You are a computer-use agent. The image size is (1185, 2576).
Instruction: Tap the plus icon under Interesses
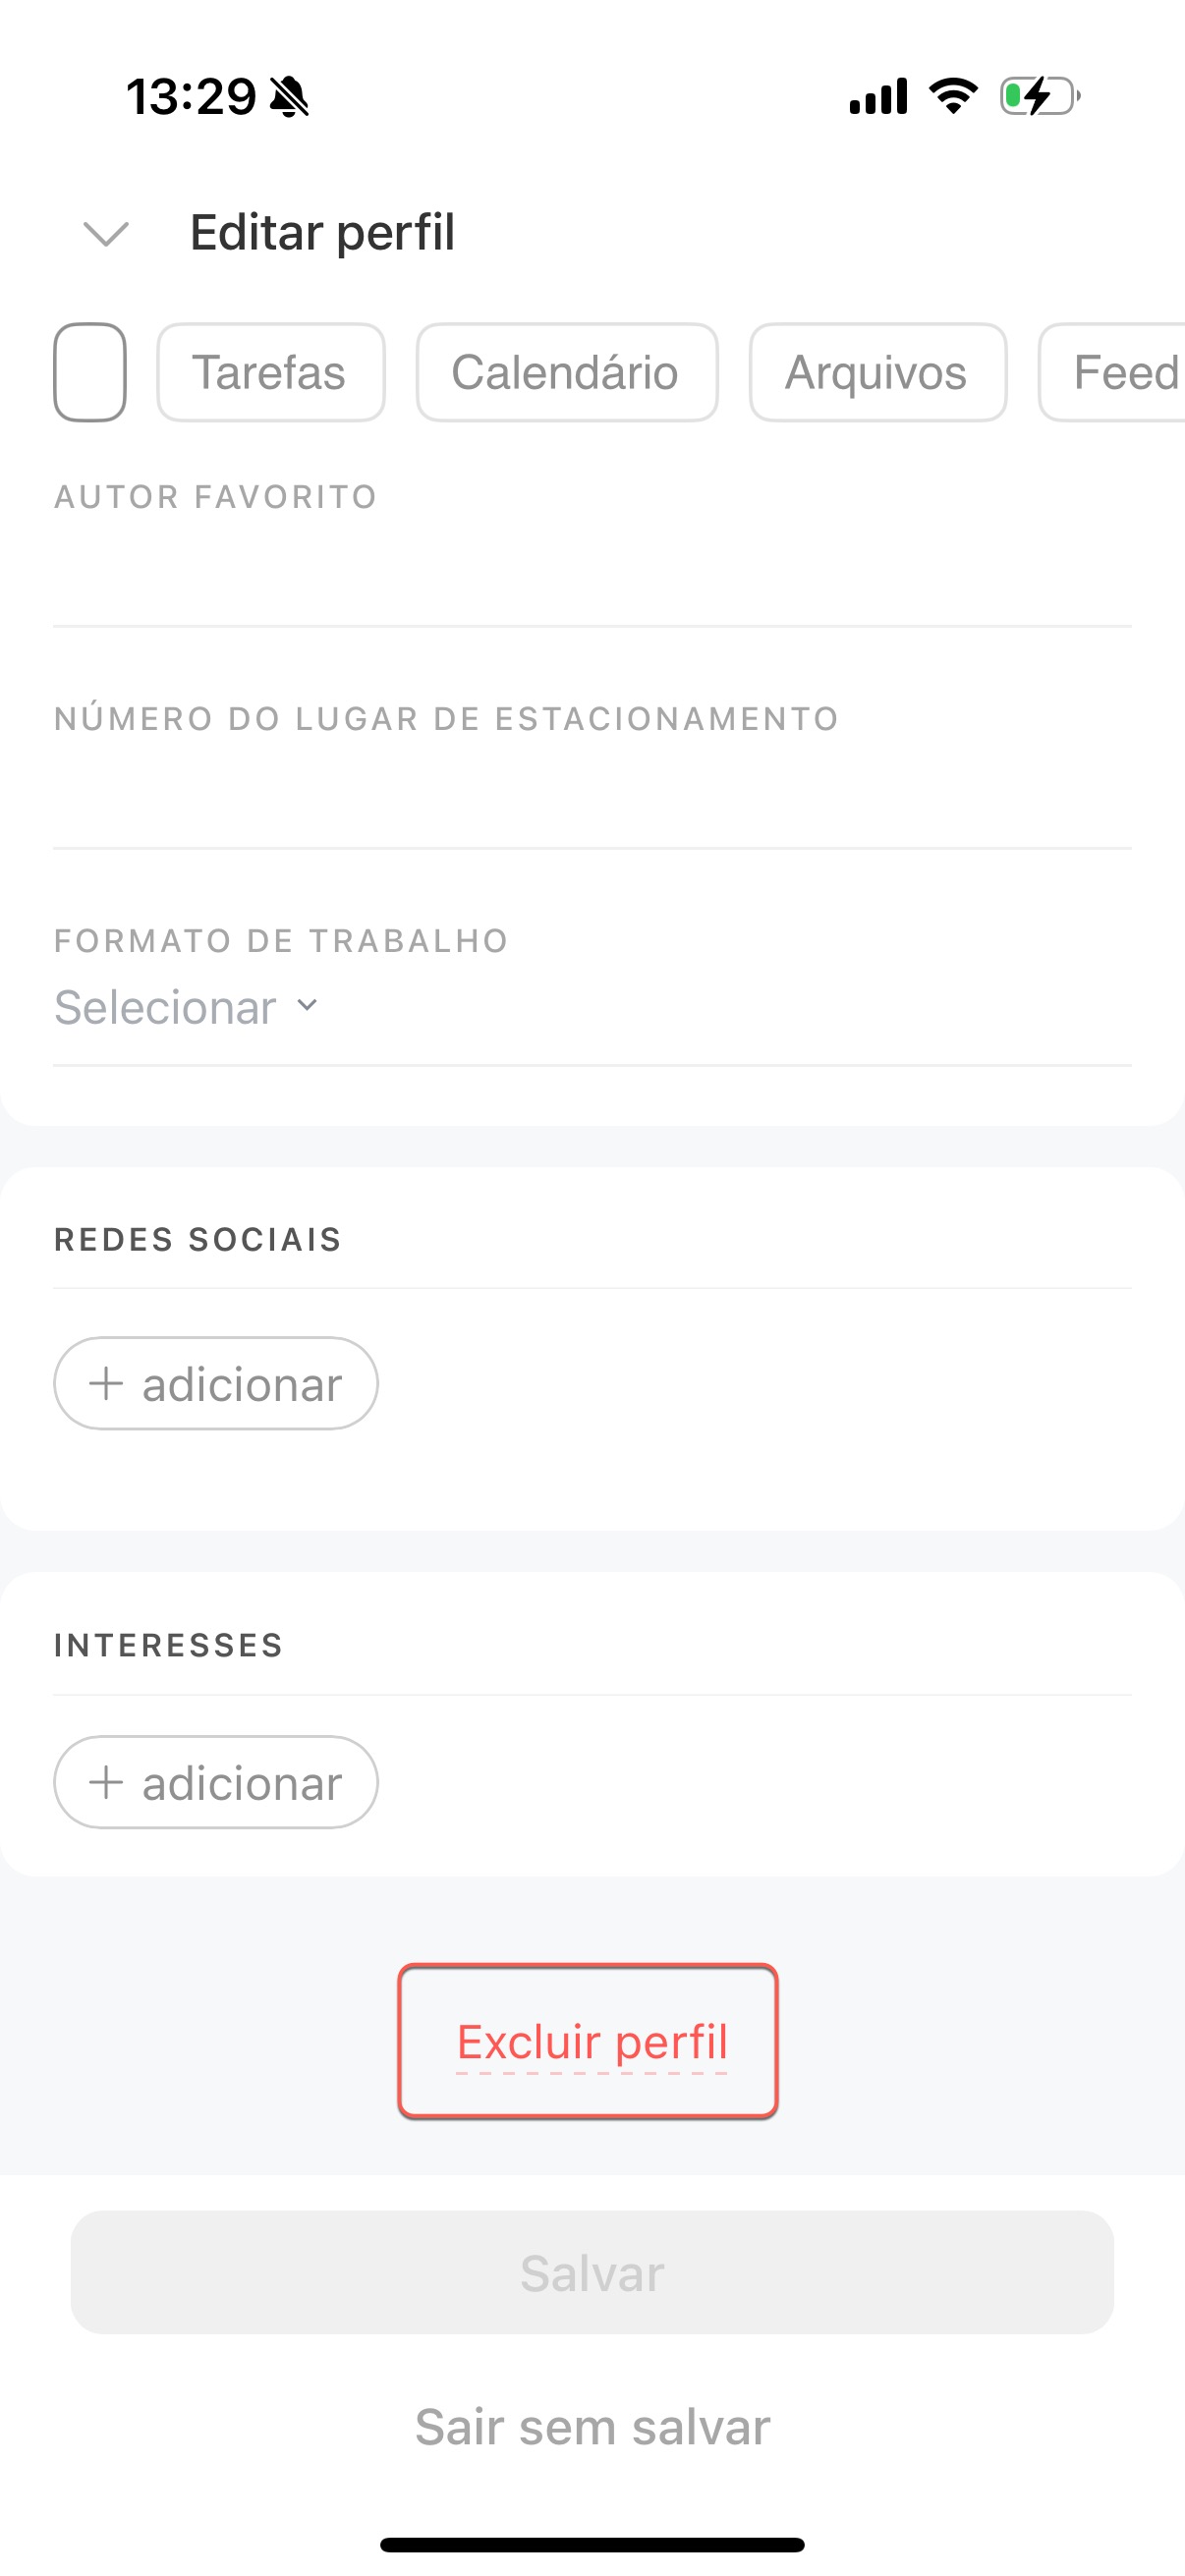click(x=106, y=1782)
